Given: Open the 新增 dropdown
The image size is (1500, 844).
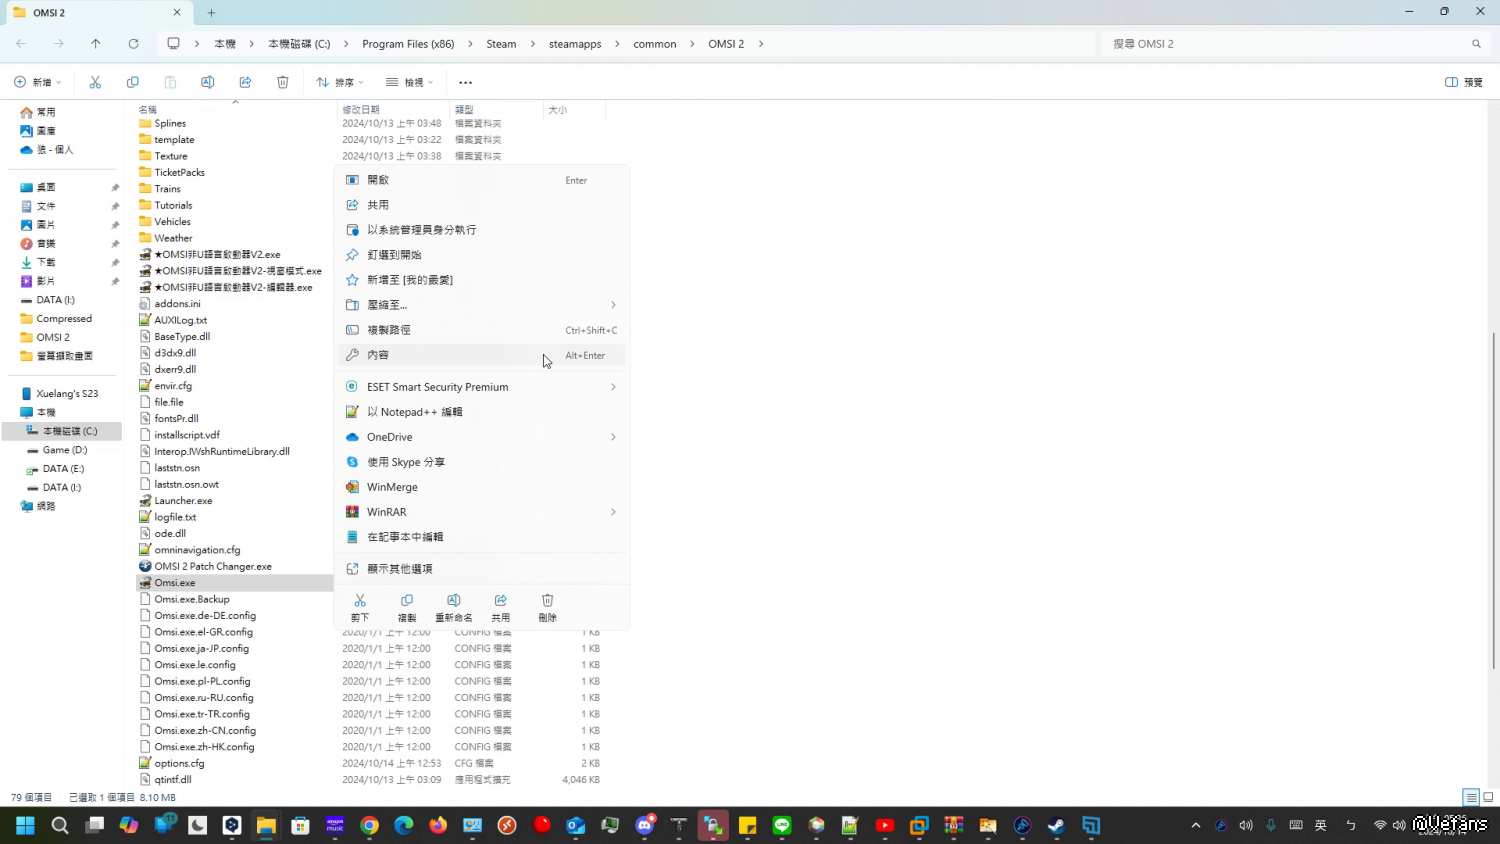Looking at the screenshot, I should [x=38, y=82].
